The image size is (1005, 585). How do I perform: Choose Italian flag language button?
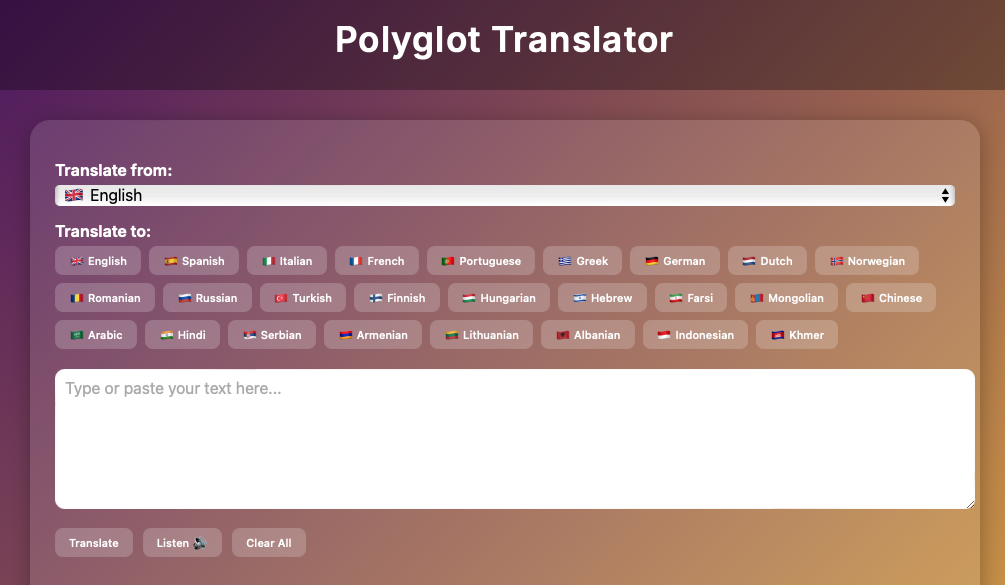[x=286, y=261]
